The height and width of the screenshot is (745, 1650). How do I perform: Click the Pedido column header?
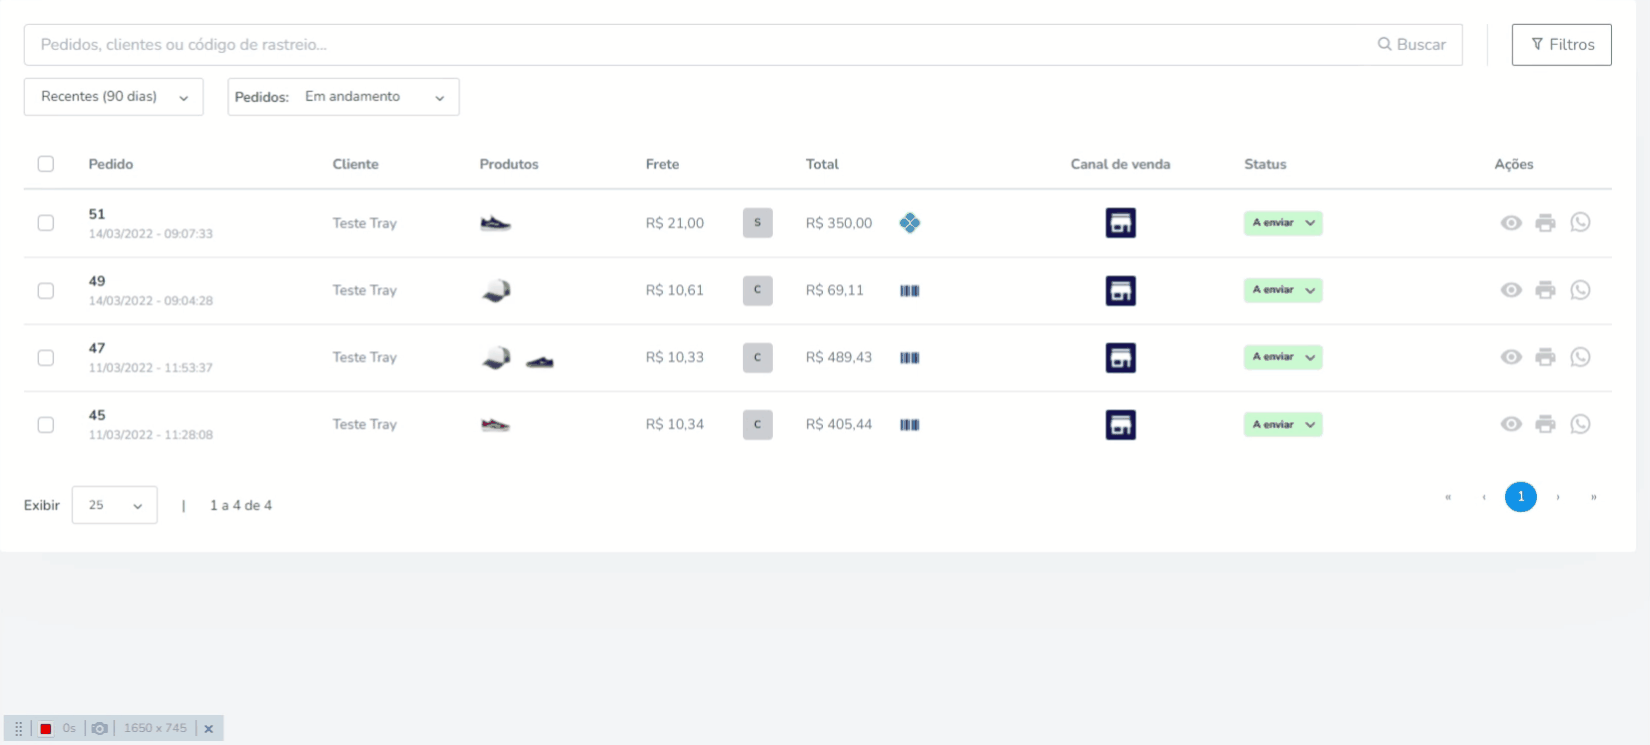tap(111, 164)
